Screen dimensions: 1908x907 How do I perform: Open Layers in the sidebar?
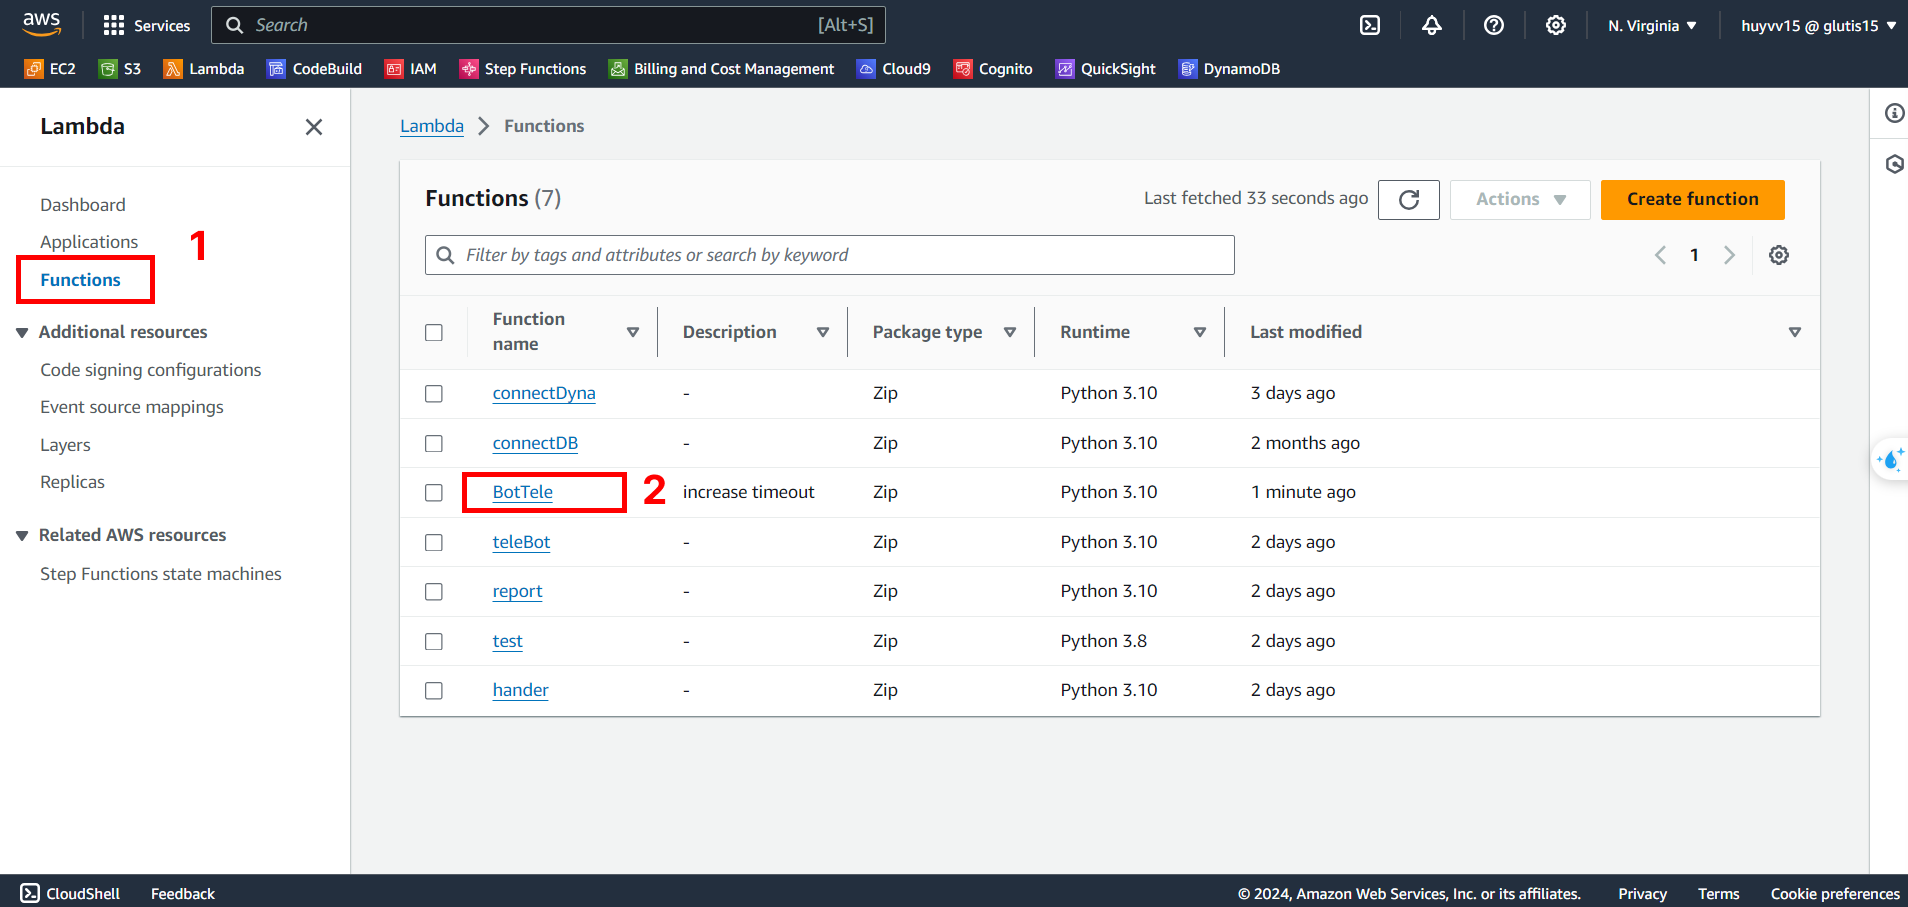[x=65, y=445]
